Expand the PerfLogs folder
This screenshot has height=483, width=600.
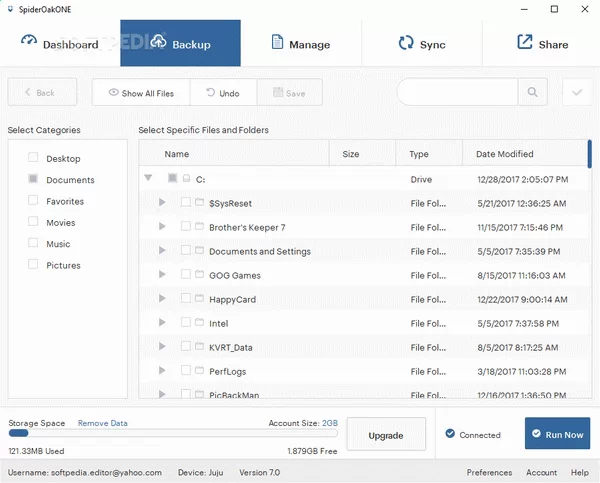163,371
